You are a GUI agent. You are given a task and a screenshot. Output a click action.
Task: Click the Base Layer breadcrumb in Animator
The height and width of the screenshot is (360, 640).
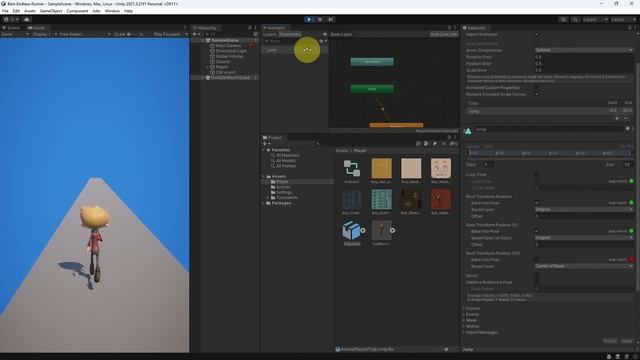341,34
